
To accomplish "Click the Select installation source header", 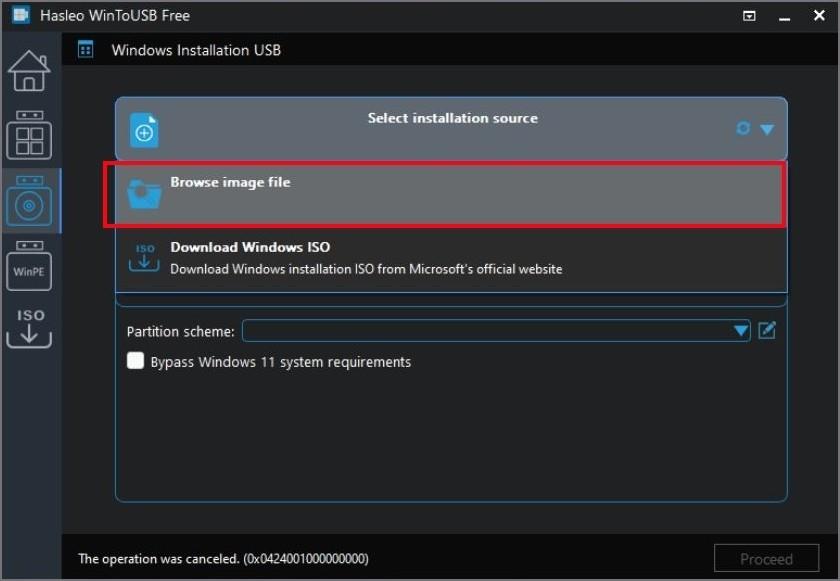I will click(452, 129).
